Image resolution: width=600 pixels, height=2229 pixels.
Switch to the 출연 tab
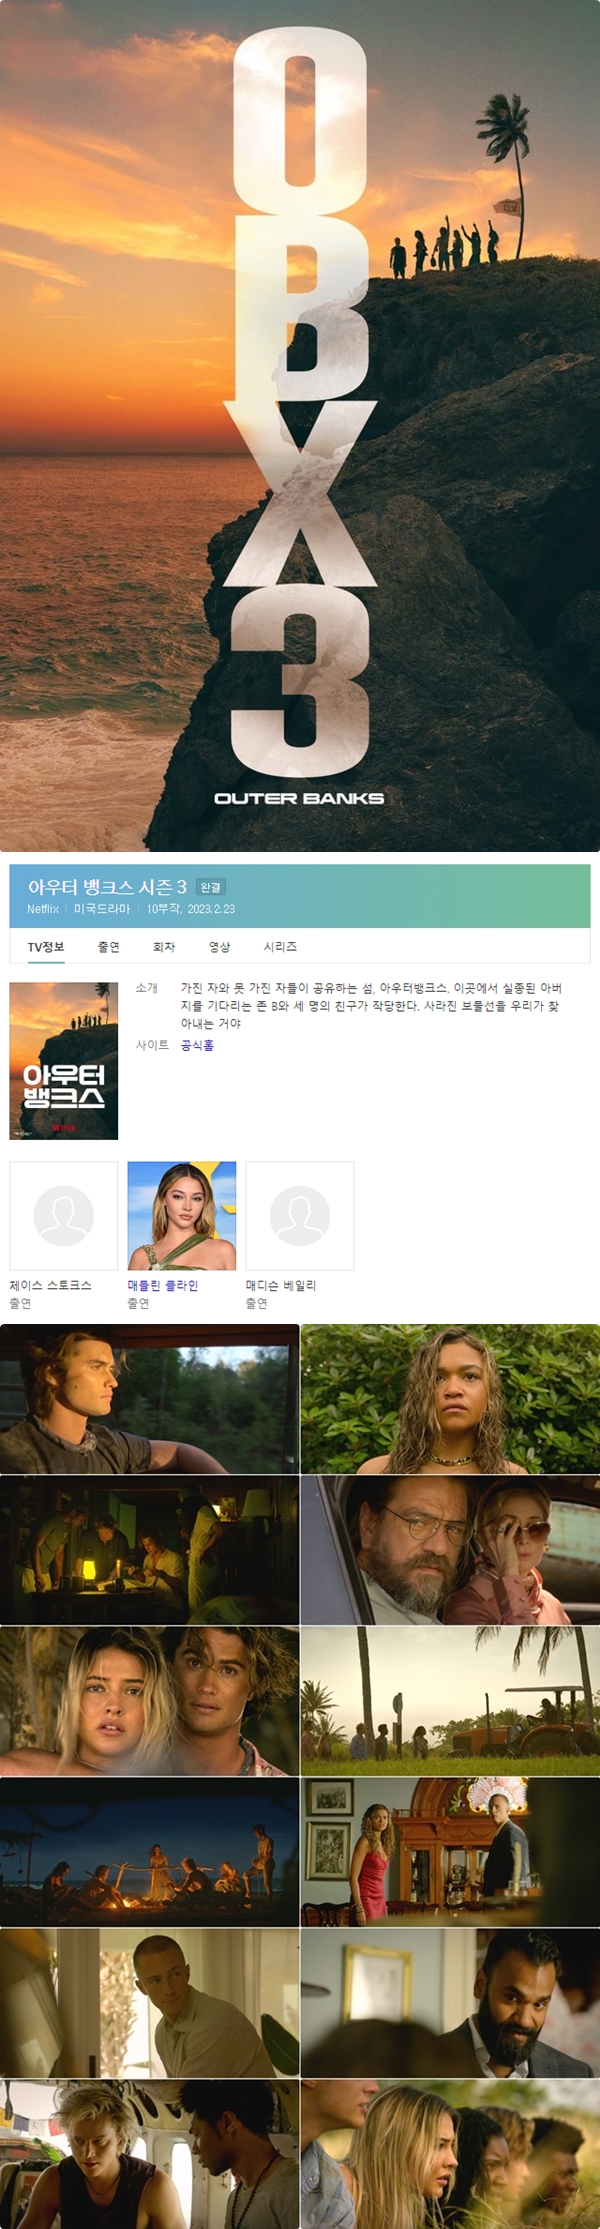108,946
